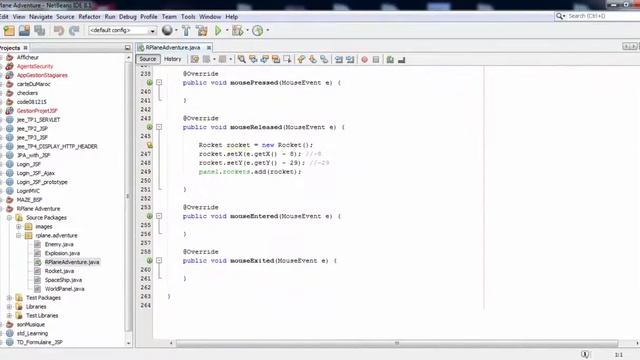Select SpaceShip.java in project tree
640x360 pixels.
click(63, 280)
